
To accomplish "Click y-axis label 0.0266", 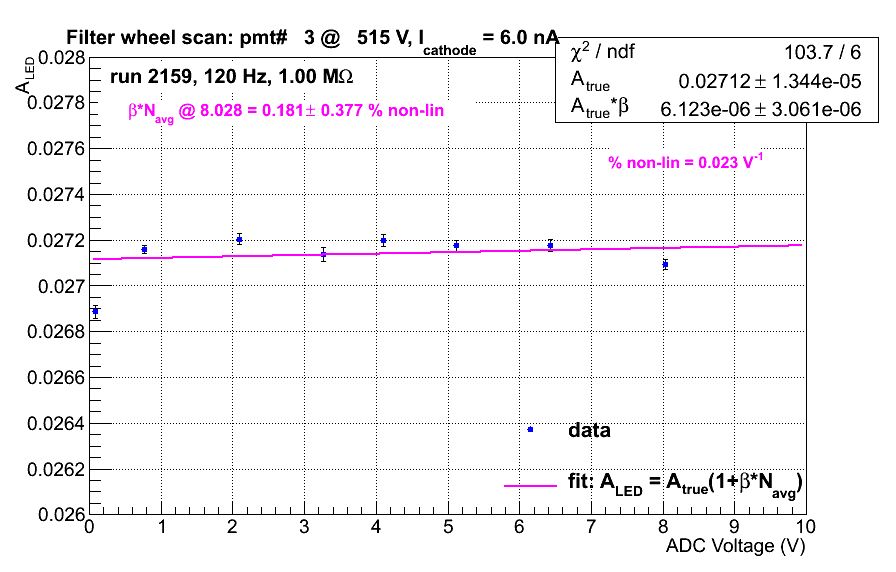I will (x=56, y=378).
